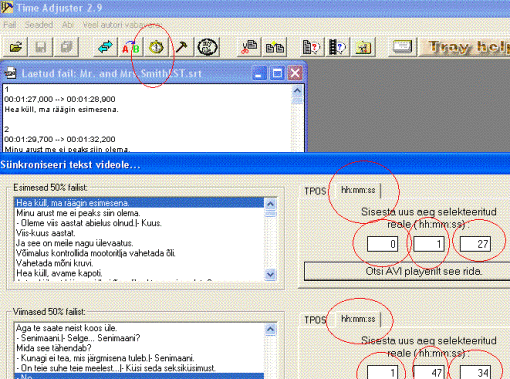Viewport: 510px width, 379px height.
Task: Switch to the upper hh:mm:ss tab
Action: pos(358,190)
